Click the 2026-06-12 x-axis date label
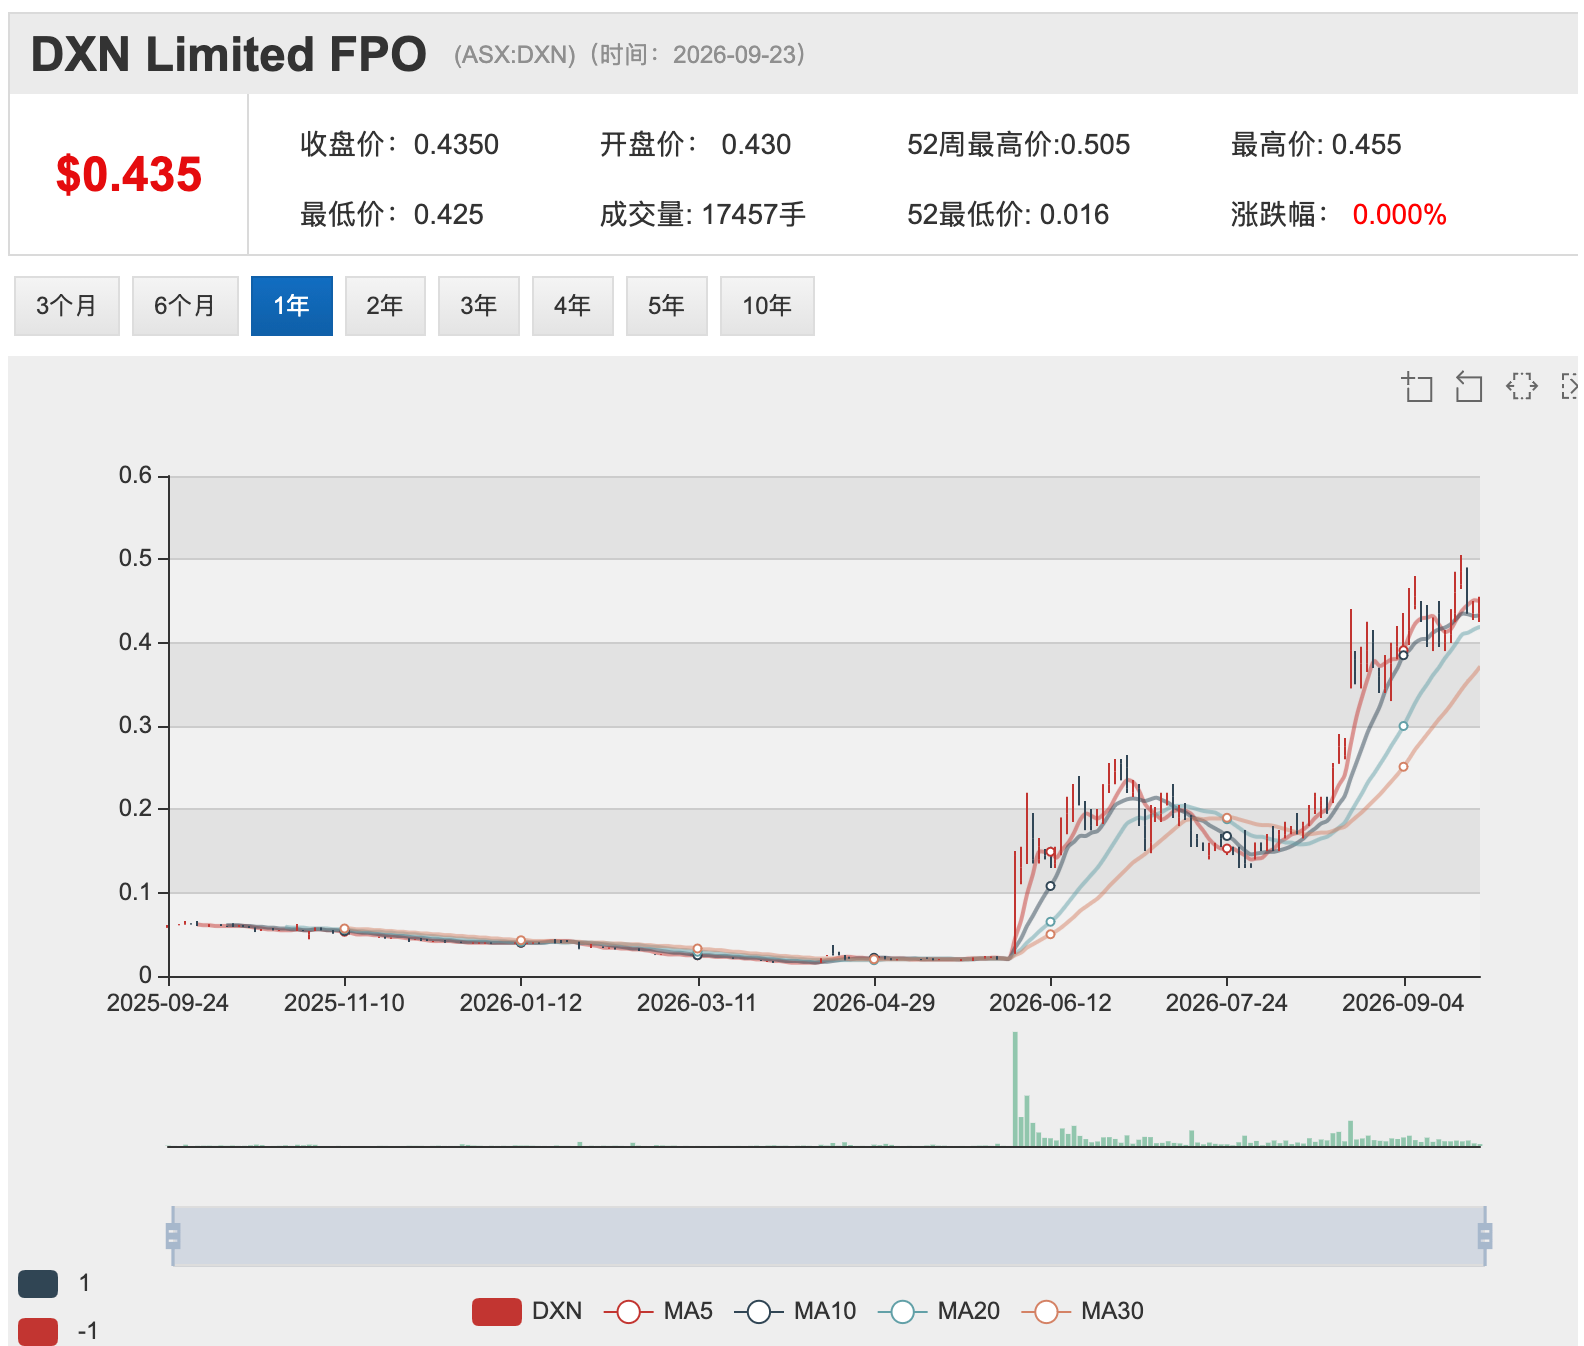Screen dimensions: 1584x1346 pyautogui.click(x=1050, y=1003)
